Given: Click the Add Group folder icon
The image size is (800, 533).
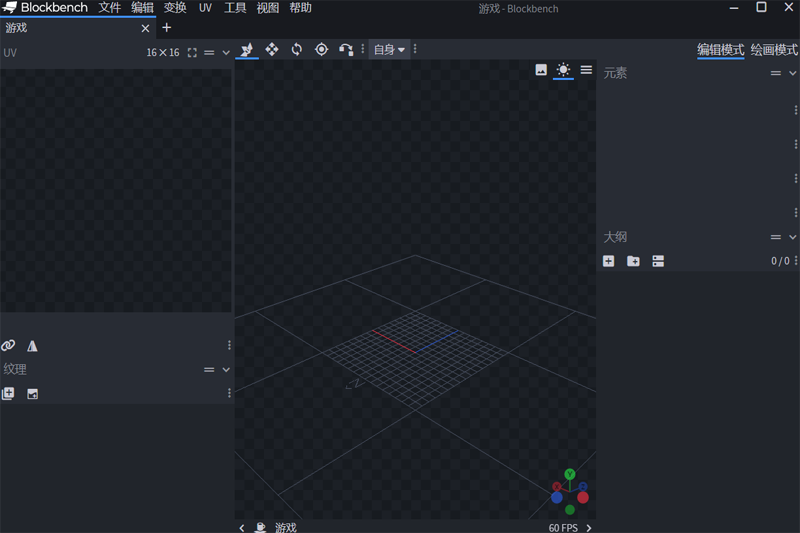Looking at the screenshot, I should 633,261.
